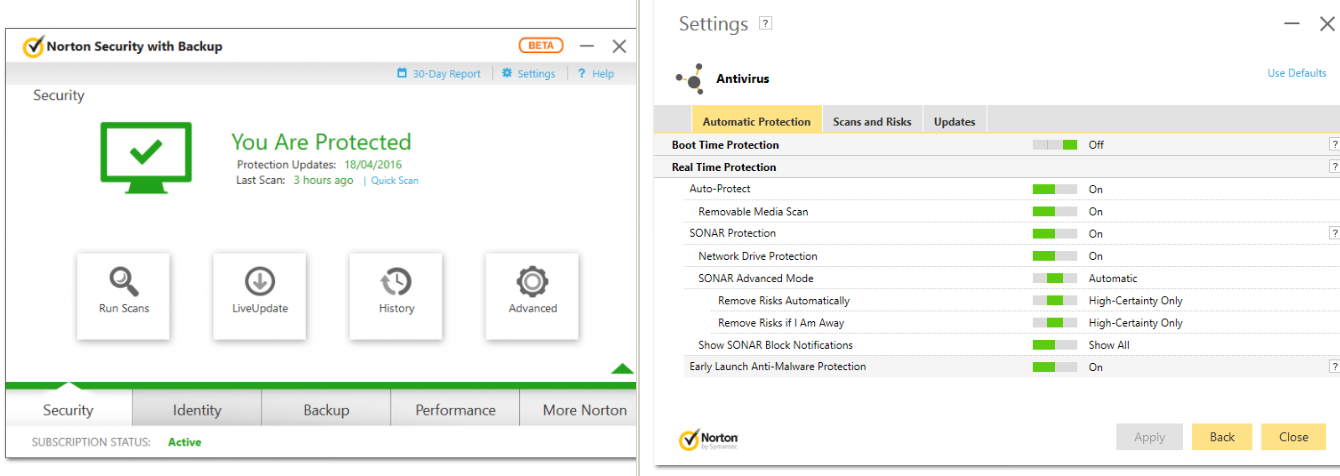Toggle SONAR Protection switch
1340x476 pixels.
pos(1055,233)
